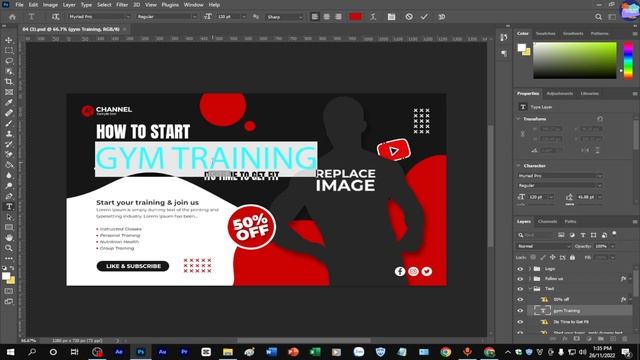Image resolution: width=640 pixels, height=360 pixels.
Task: Hide the Logo layer group
Action: click(520, 269)
